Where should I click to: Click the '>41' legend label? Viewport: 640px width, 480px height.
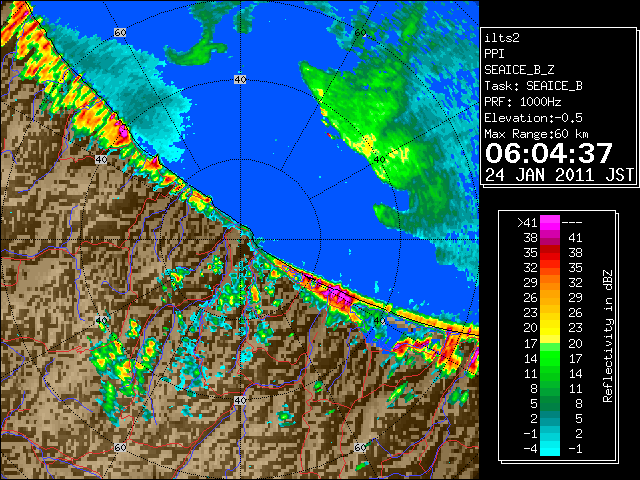click(x=527, y=223)
